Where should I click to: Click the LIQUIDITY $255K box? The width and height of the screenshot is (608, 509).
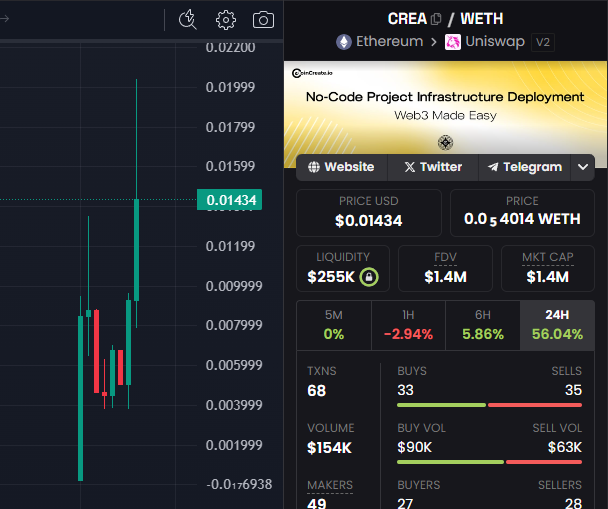tap(343, 268)
